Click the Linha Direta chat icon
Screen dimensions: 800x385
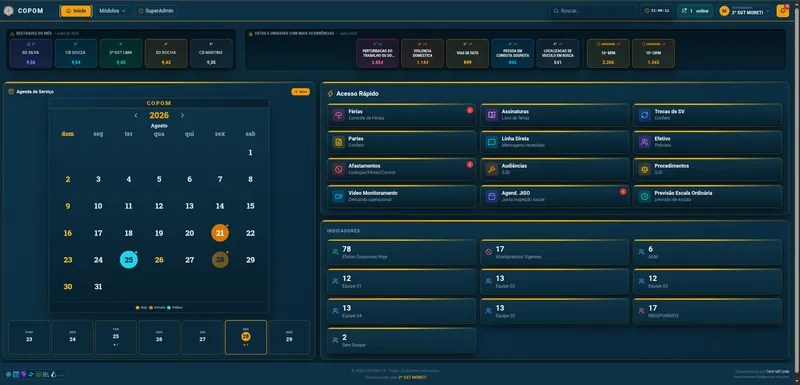491,142
